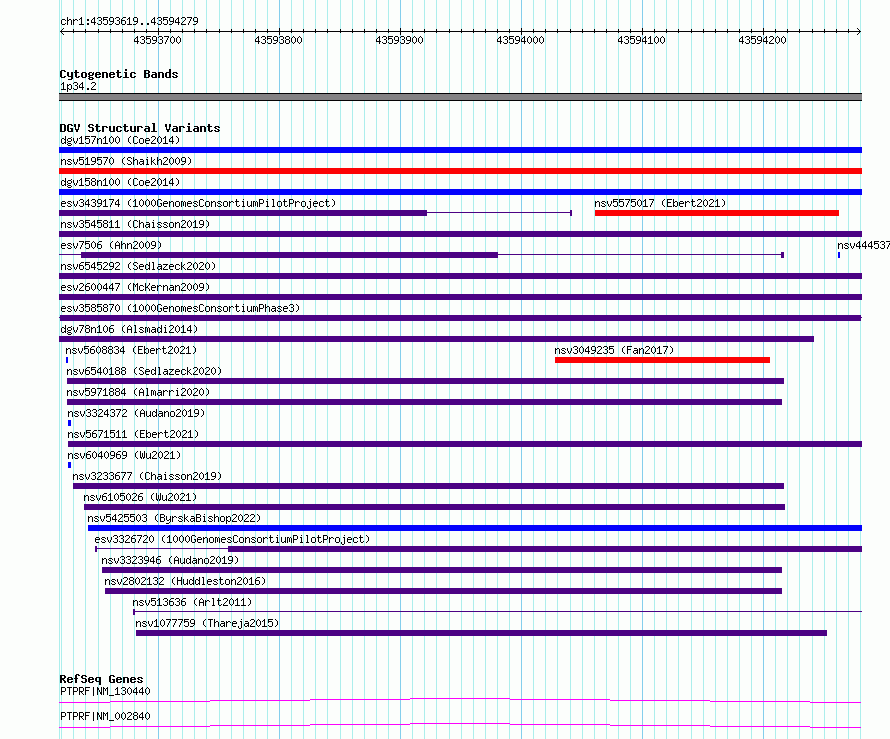The image size is (890, 739).
Task: Open the PTPRF|NM_002840 RefSeq gene label
Action: coord(105,716)
